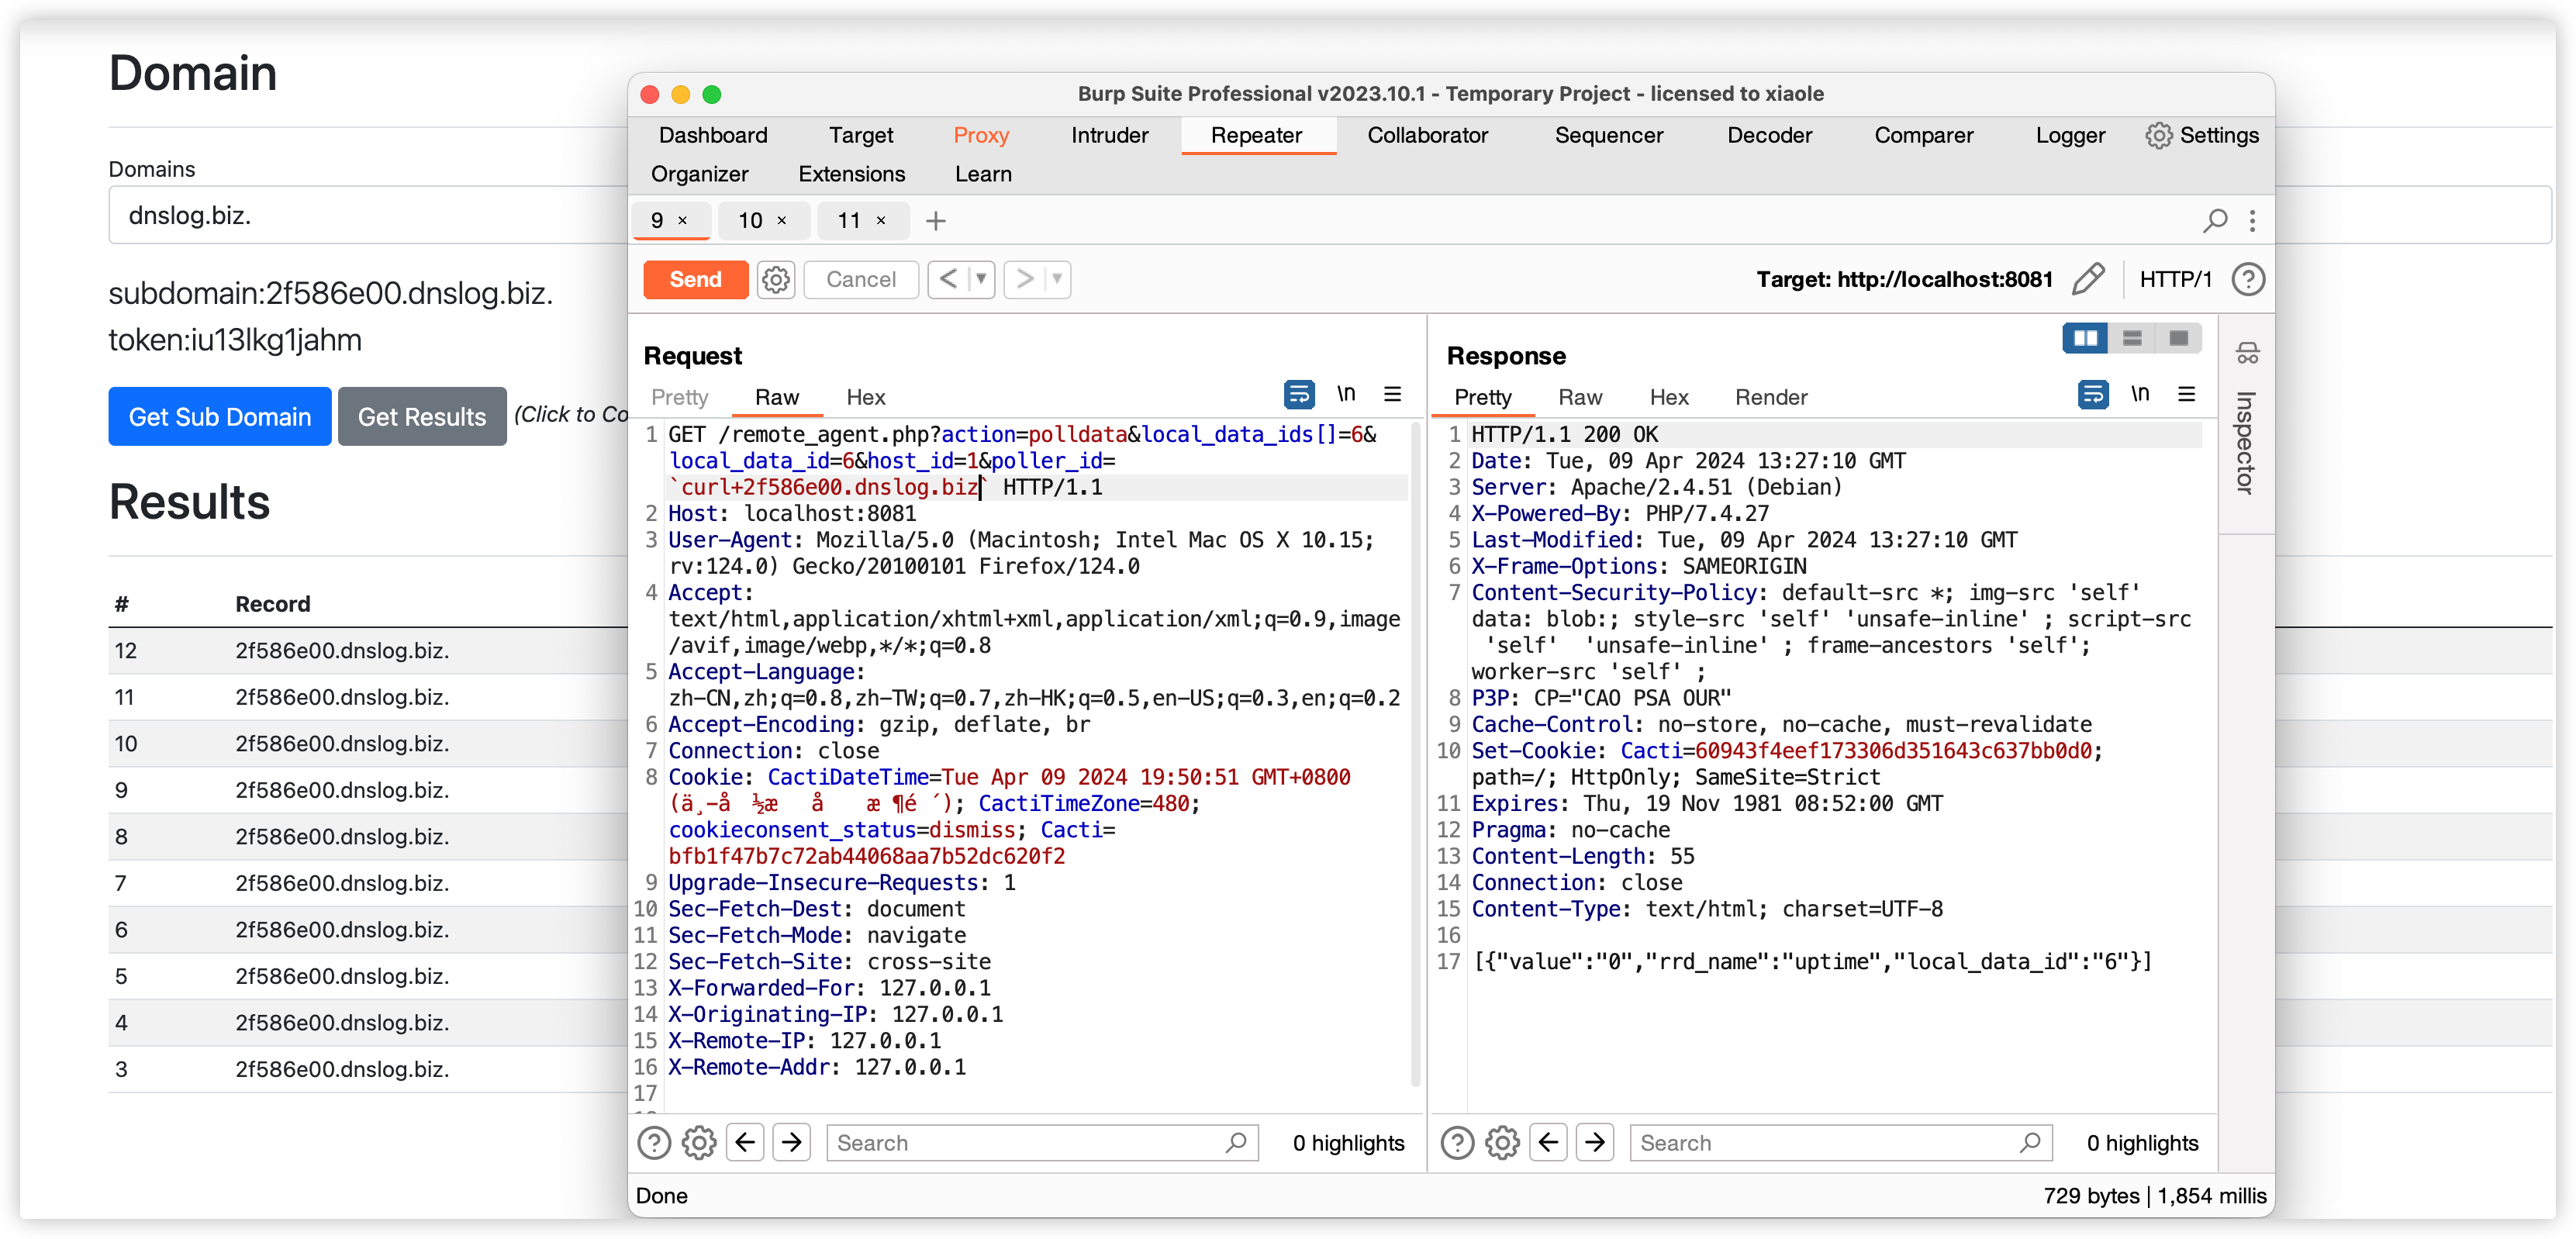
Task: Close Repeater tab 10
Action: coord(782,221)
